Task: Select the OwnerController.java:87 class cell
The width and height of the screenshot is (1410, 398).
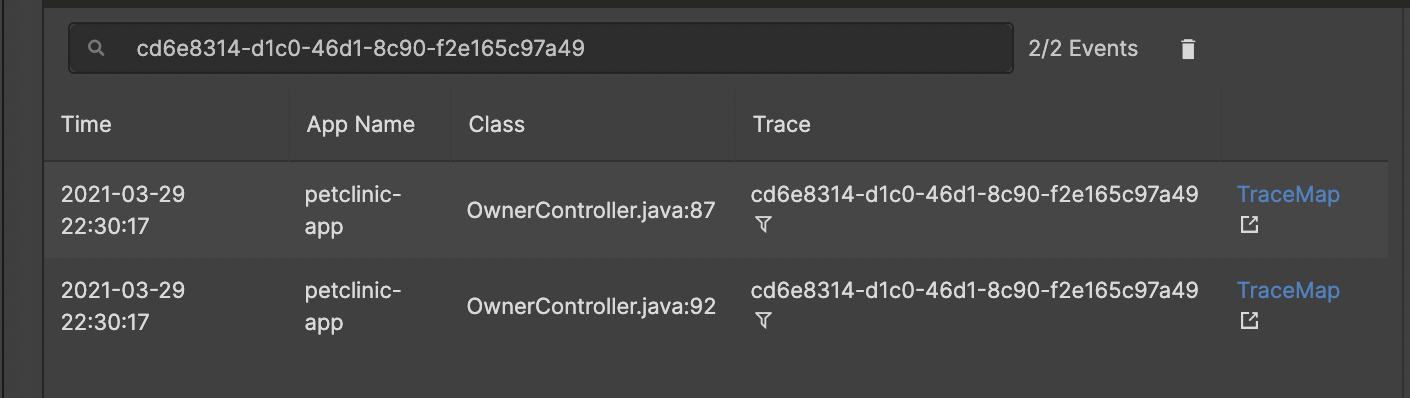Action: pyautogui.click(x=591, y=211)
